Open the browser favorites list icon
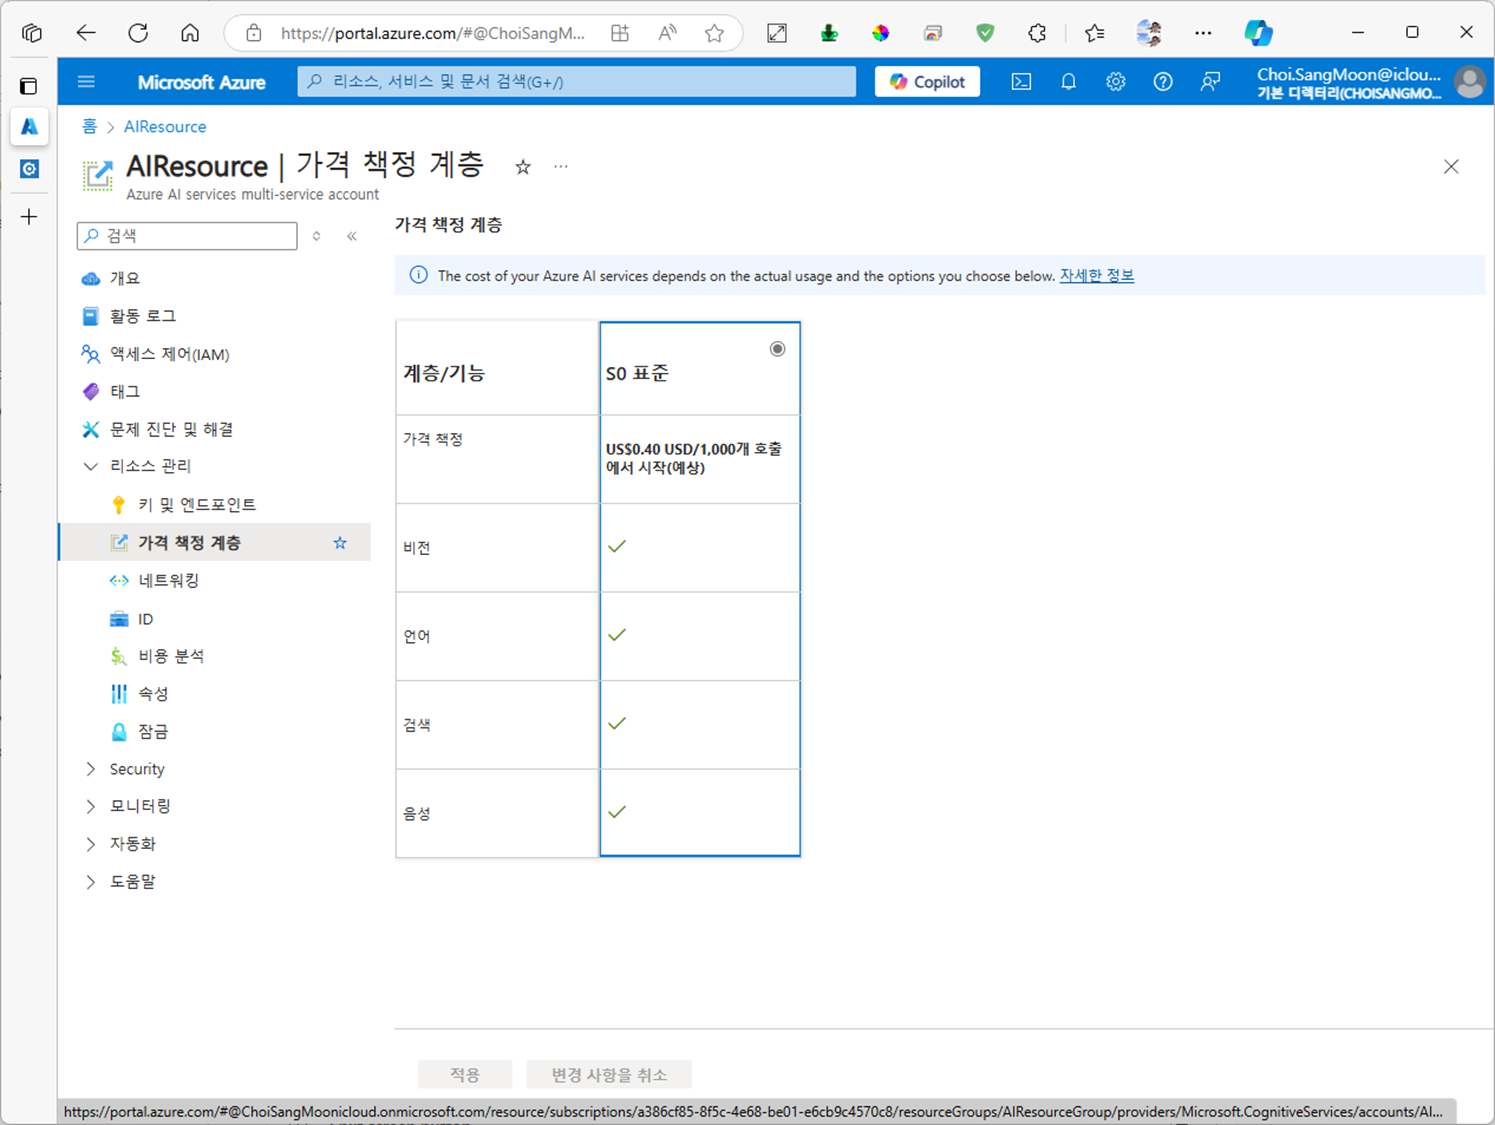 [x=1094, y=33]
